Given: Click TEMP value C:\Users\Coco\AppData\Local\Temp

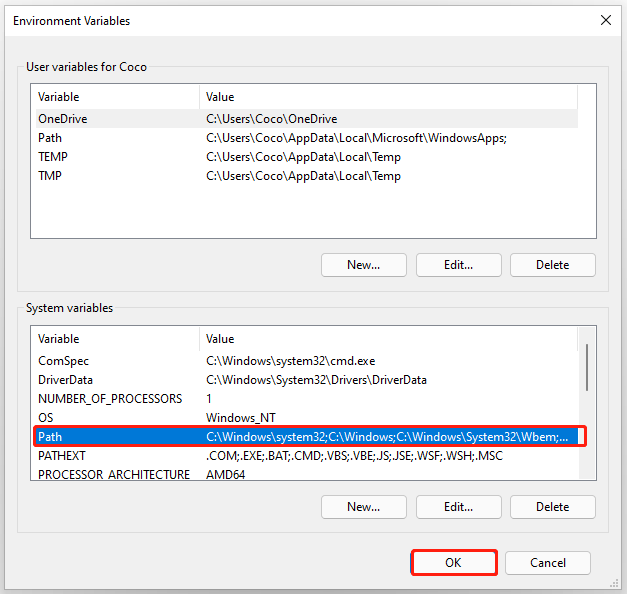Looking at the screenshot, I should tap(303, 157).
